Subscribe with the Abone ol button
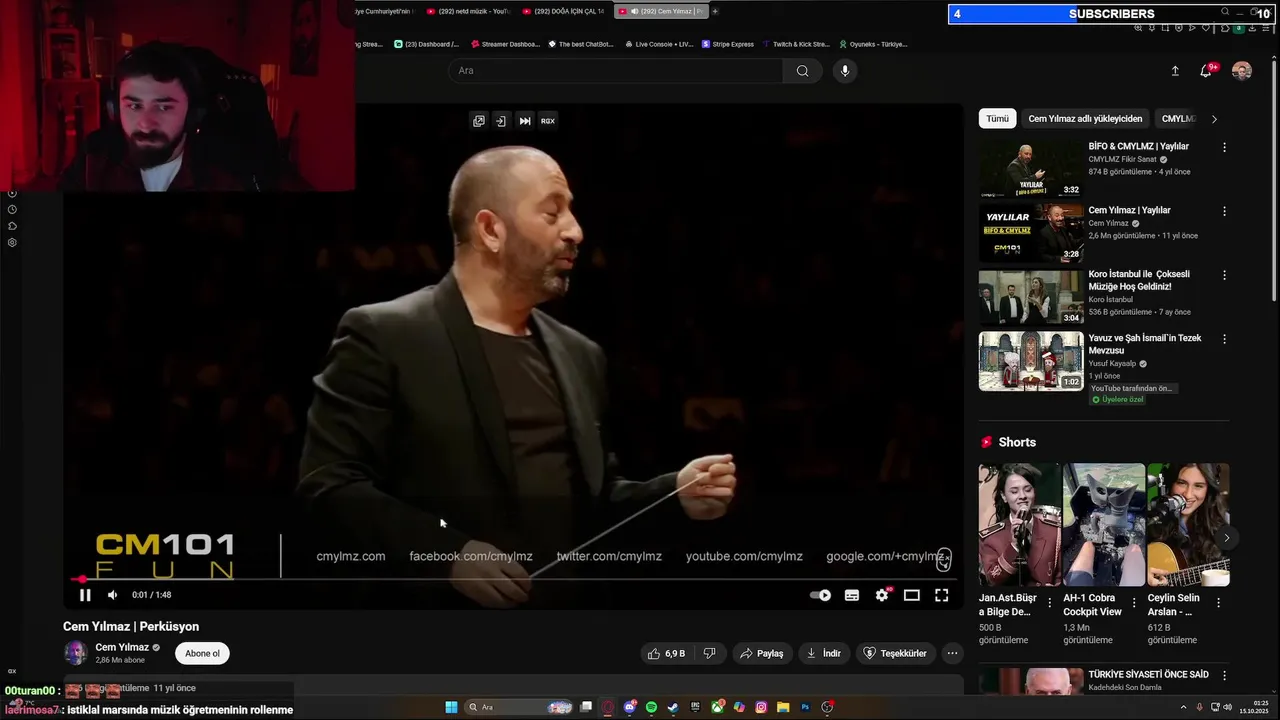The width and height of the screenshot is (1280, 720). (202, 653)
